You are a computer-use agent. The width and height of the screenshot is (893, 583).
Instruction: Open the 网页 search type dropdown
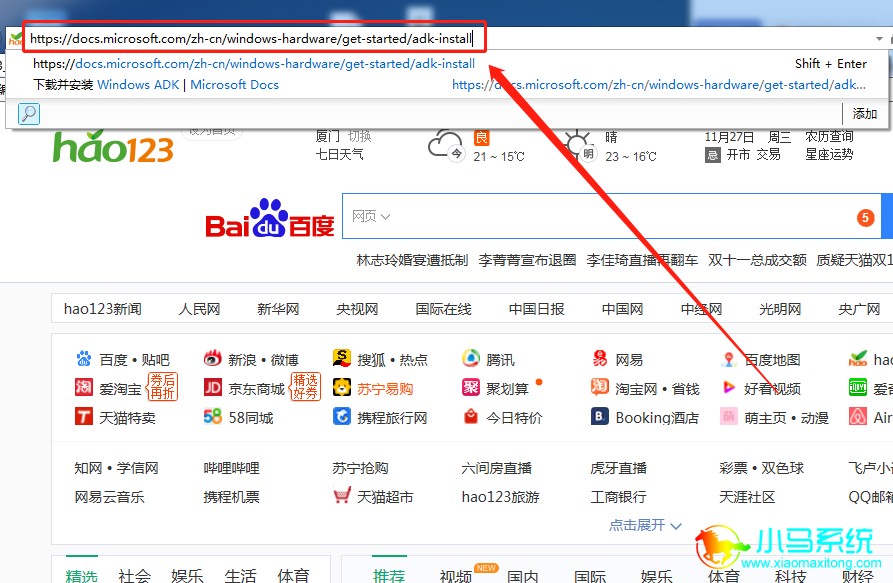371,216
